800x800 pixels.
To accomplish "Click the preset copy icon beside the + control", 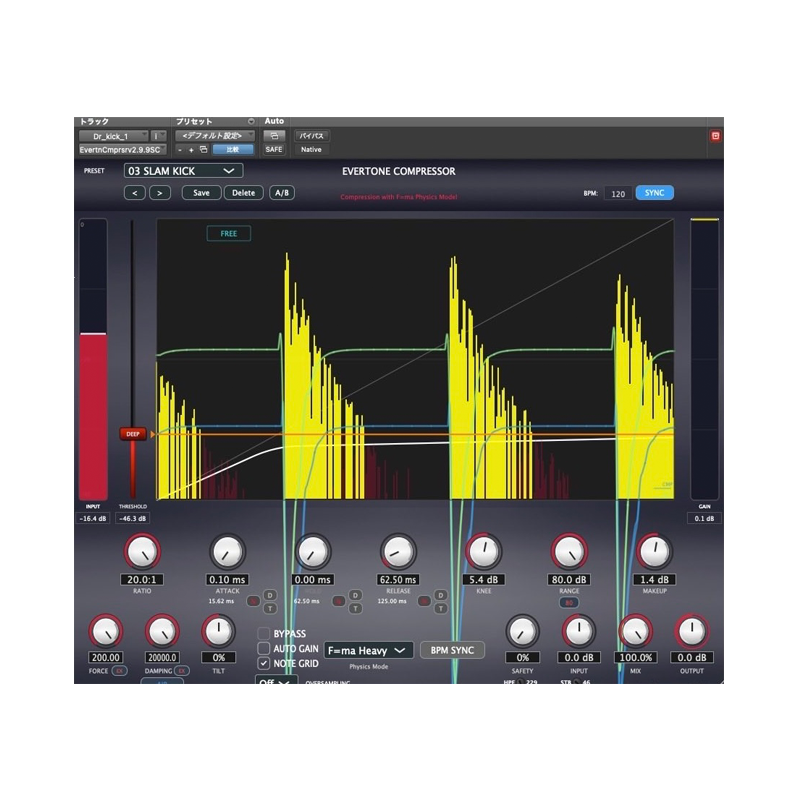I will click(202, 149).
